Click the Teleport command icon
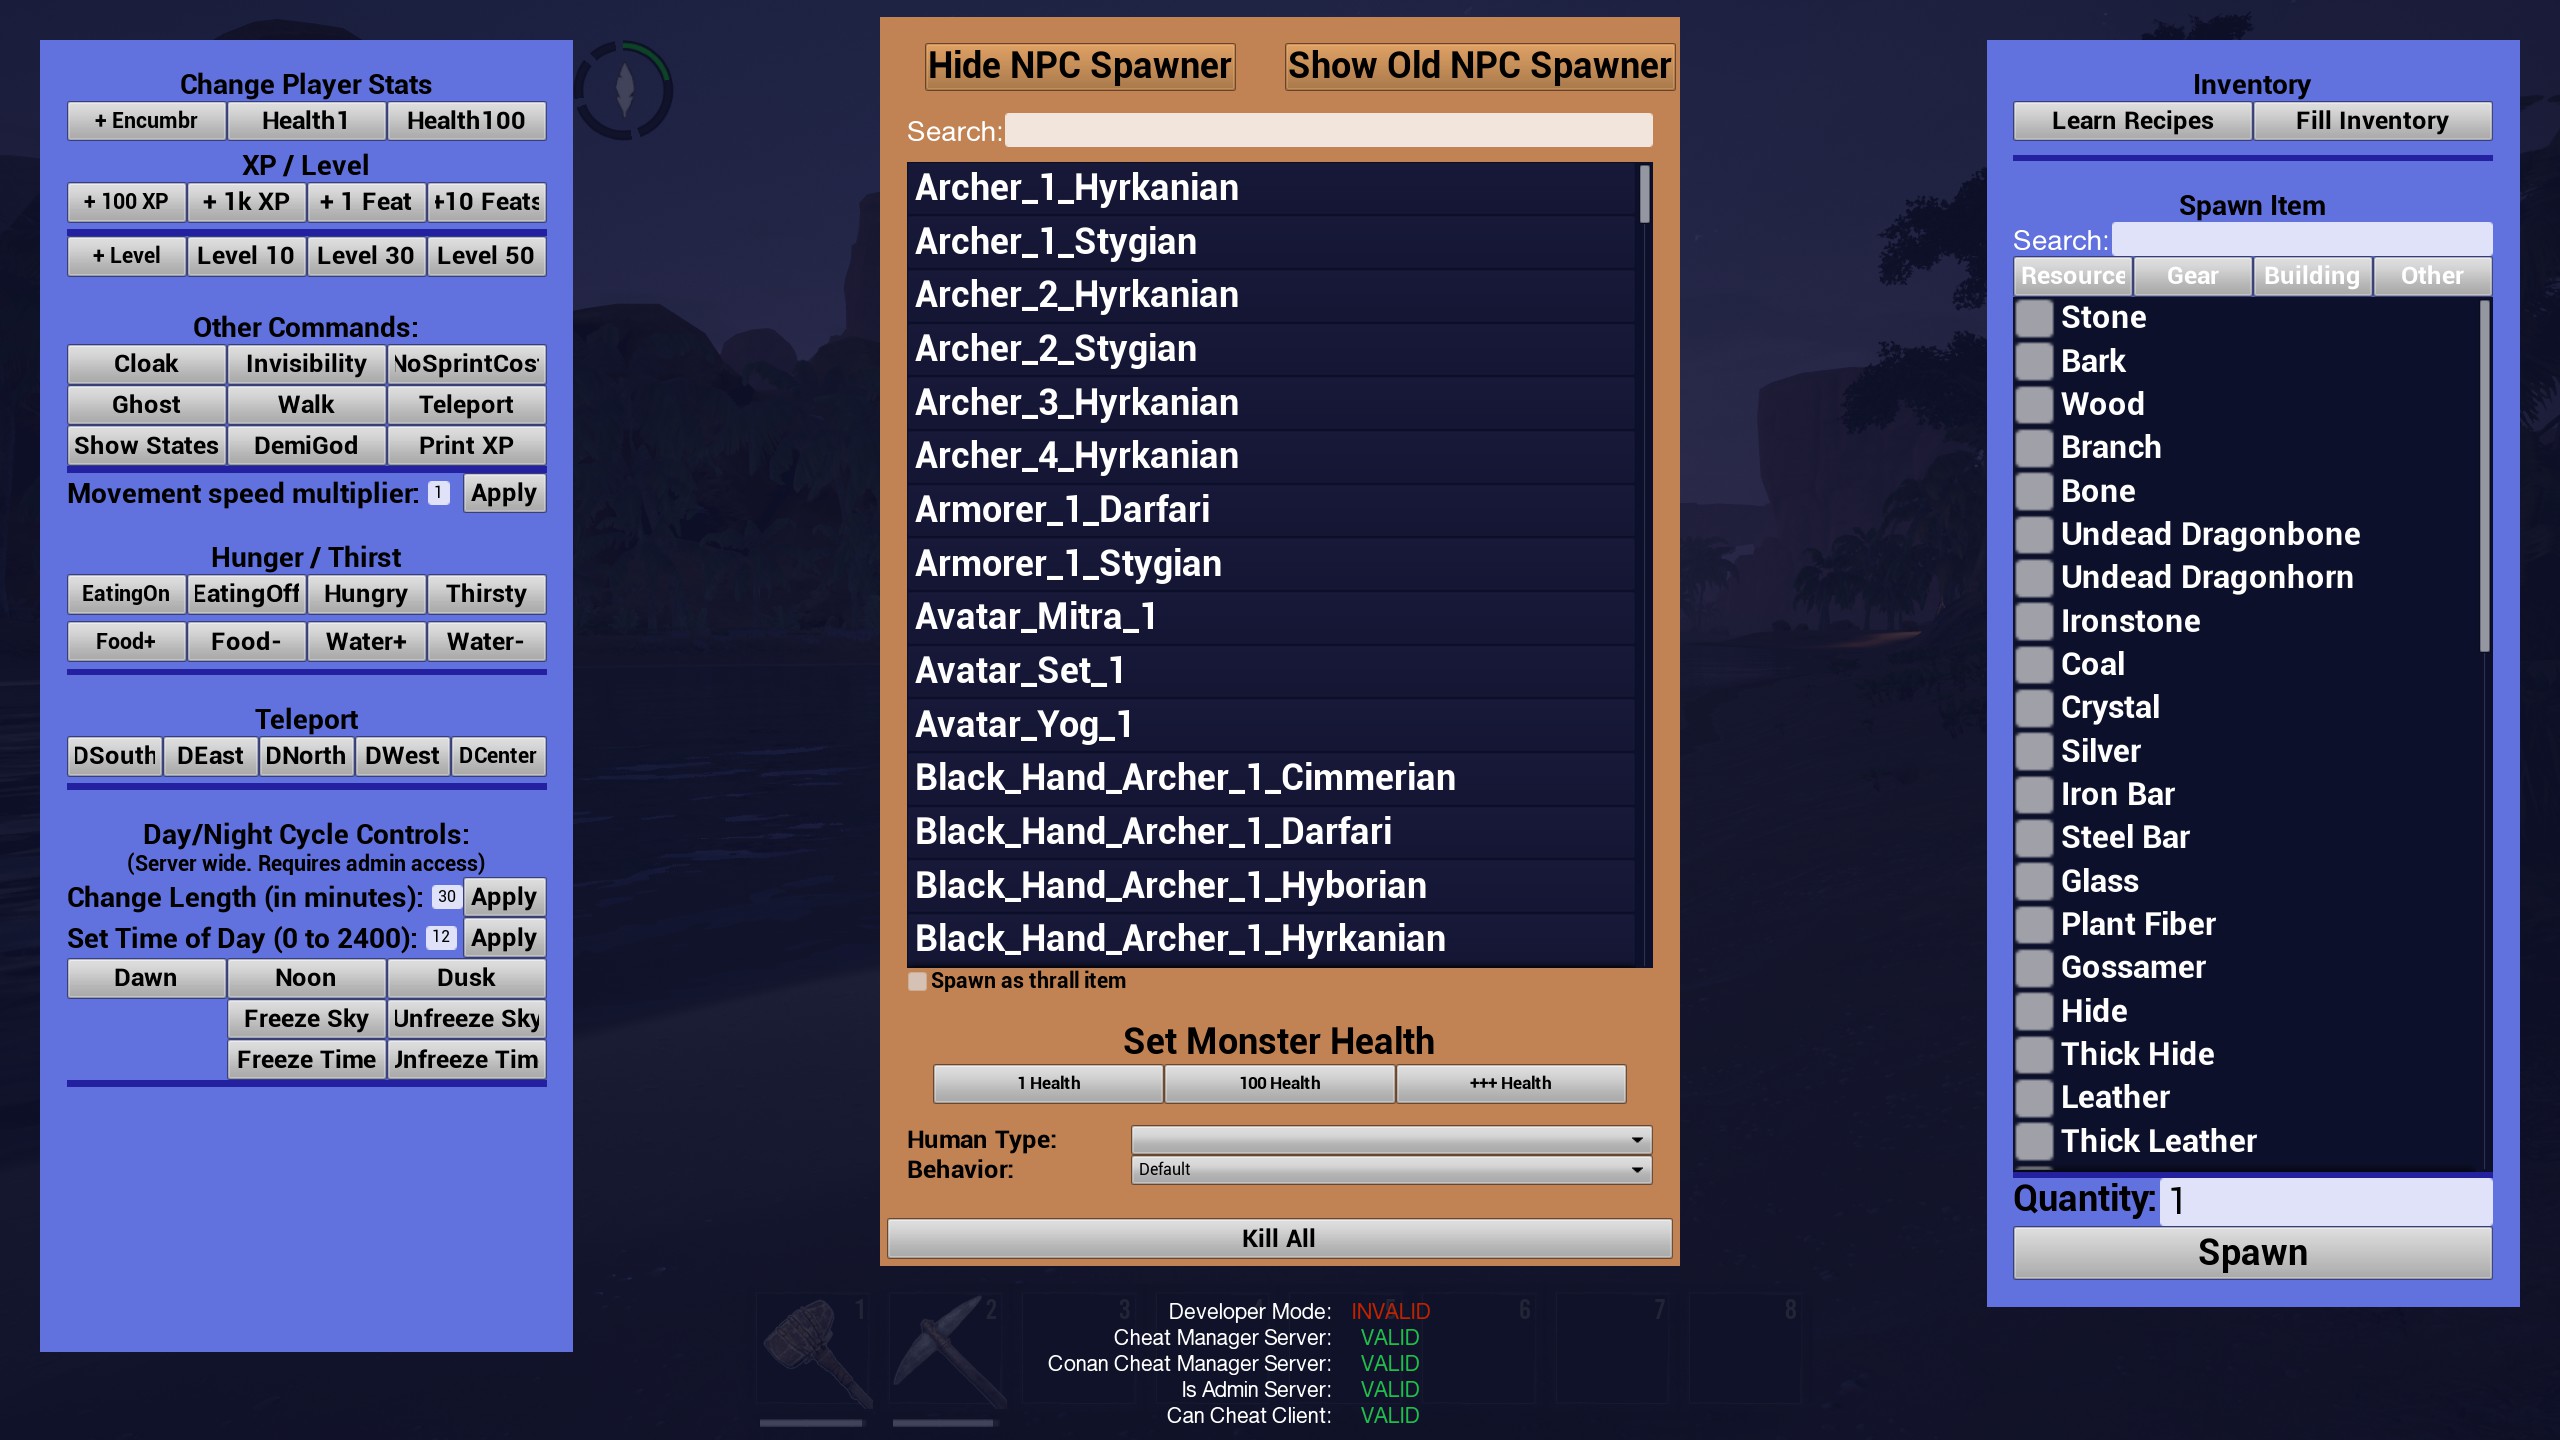This screenshot has height=1440, width=2560. [464, 404]
